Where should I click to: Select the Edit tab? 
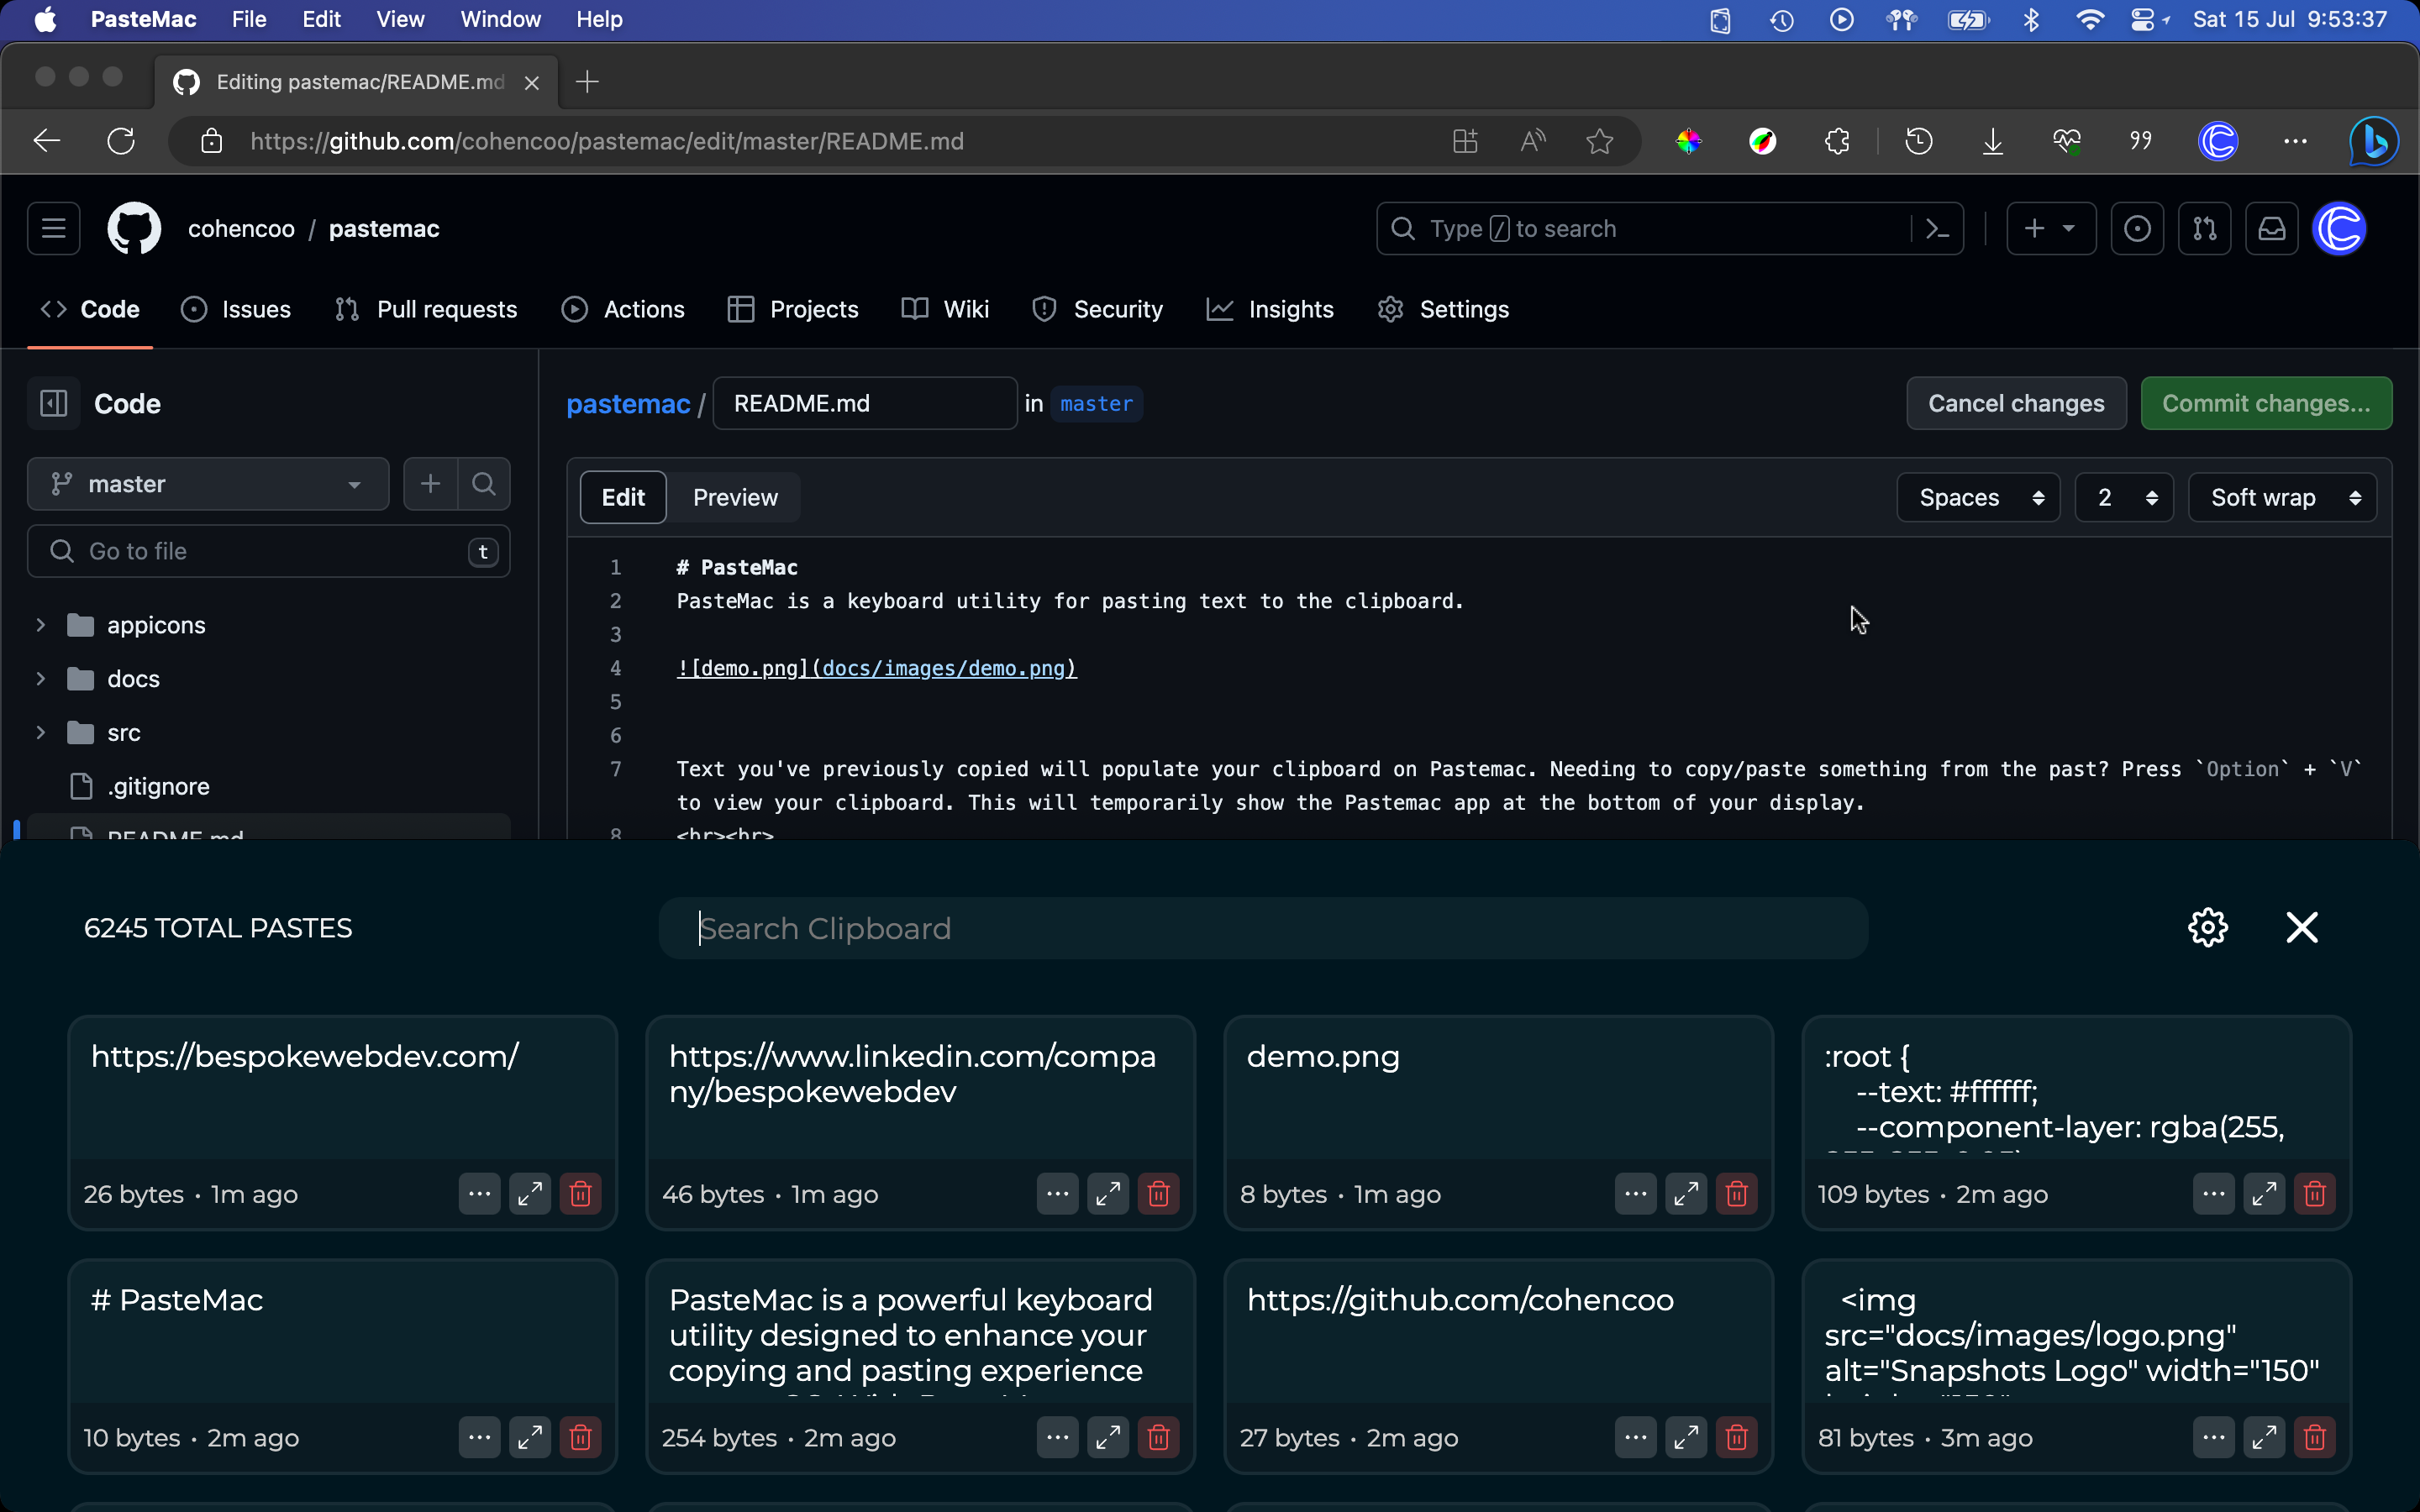623,497
